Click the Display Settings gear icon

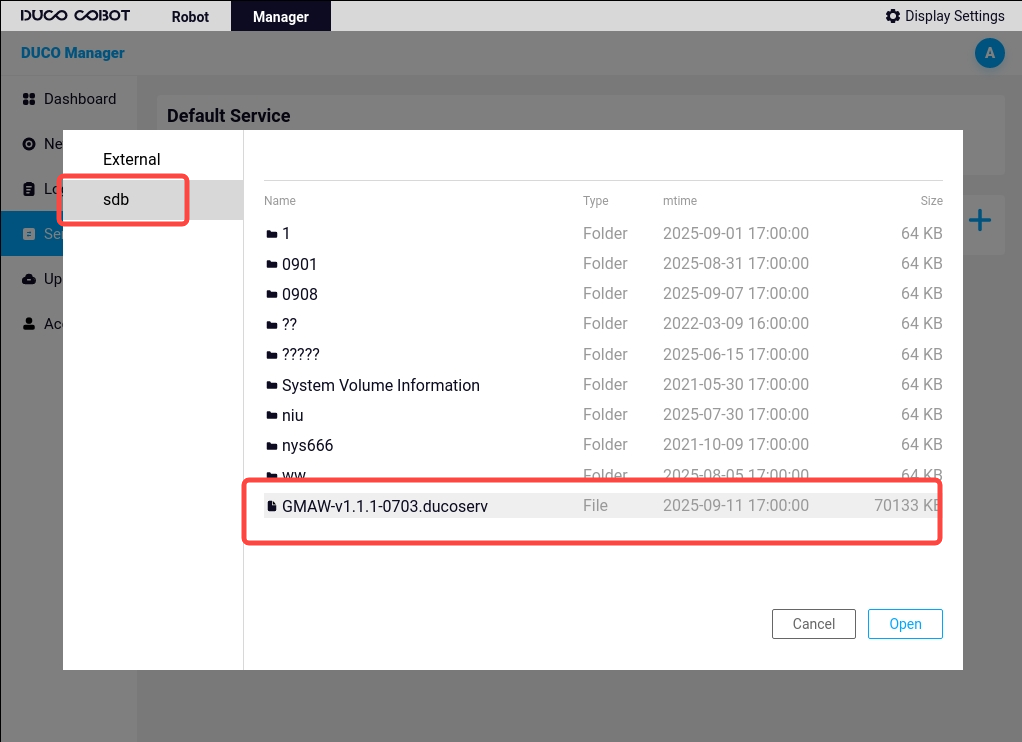(x=893, y=16)
